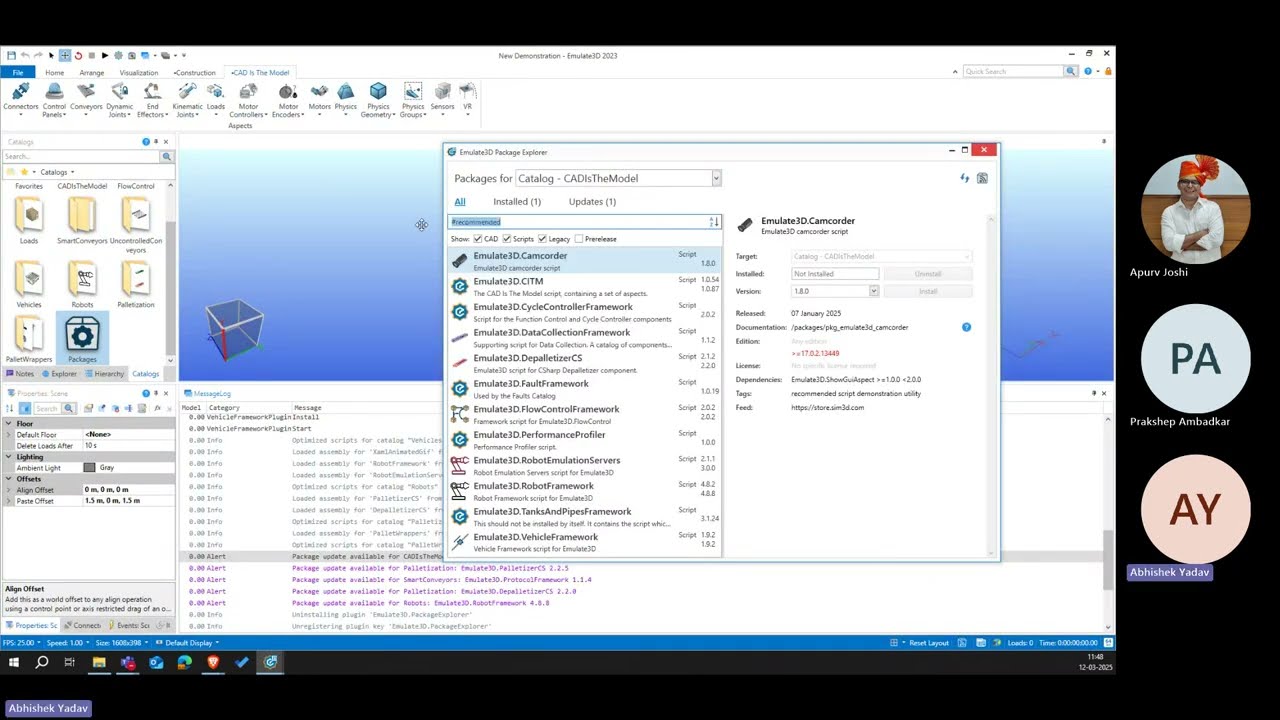Open the Sensors aspect tool
Image resolution: width=1280 pixels, height=720 pixels.
[x=442, y=98]
